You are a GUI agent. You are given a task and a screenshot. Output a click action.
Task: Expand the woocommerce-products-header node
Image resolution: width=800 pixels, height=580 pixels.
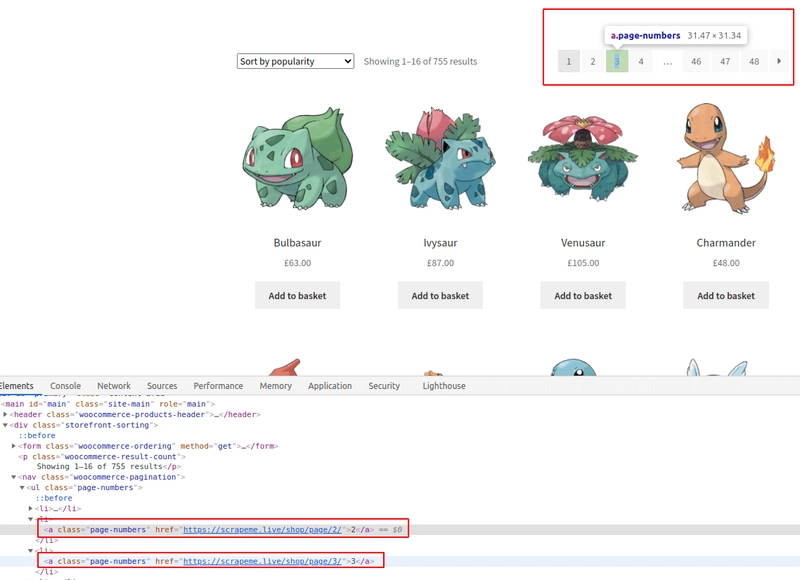5,414
